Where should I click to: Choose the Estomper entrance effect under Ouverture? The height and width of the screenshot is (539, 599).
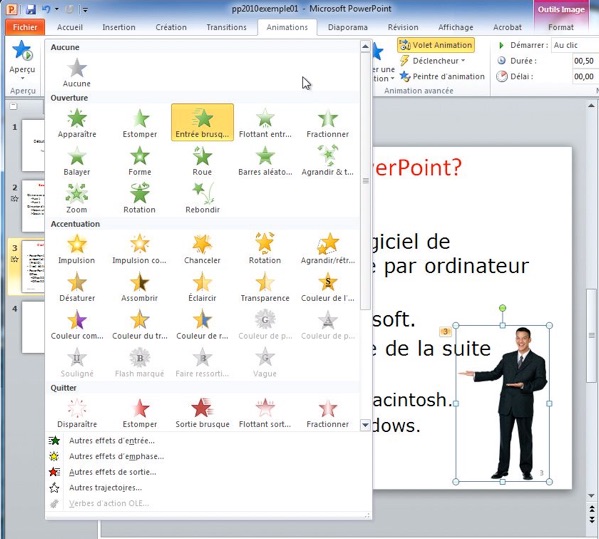(x=139, y=123)
